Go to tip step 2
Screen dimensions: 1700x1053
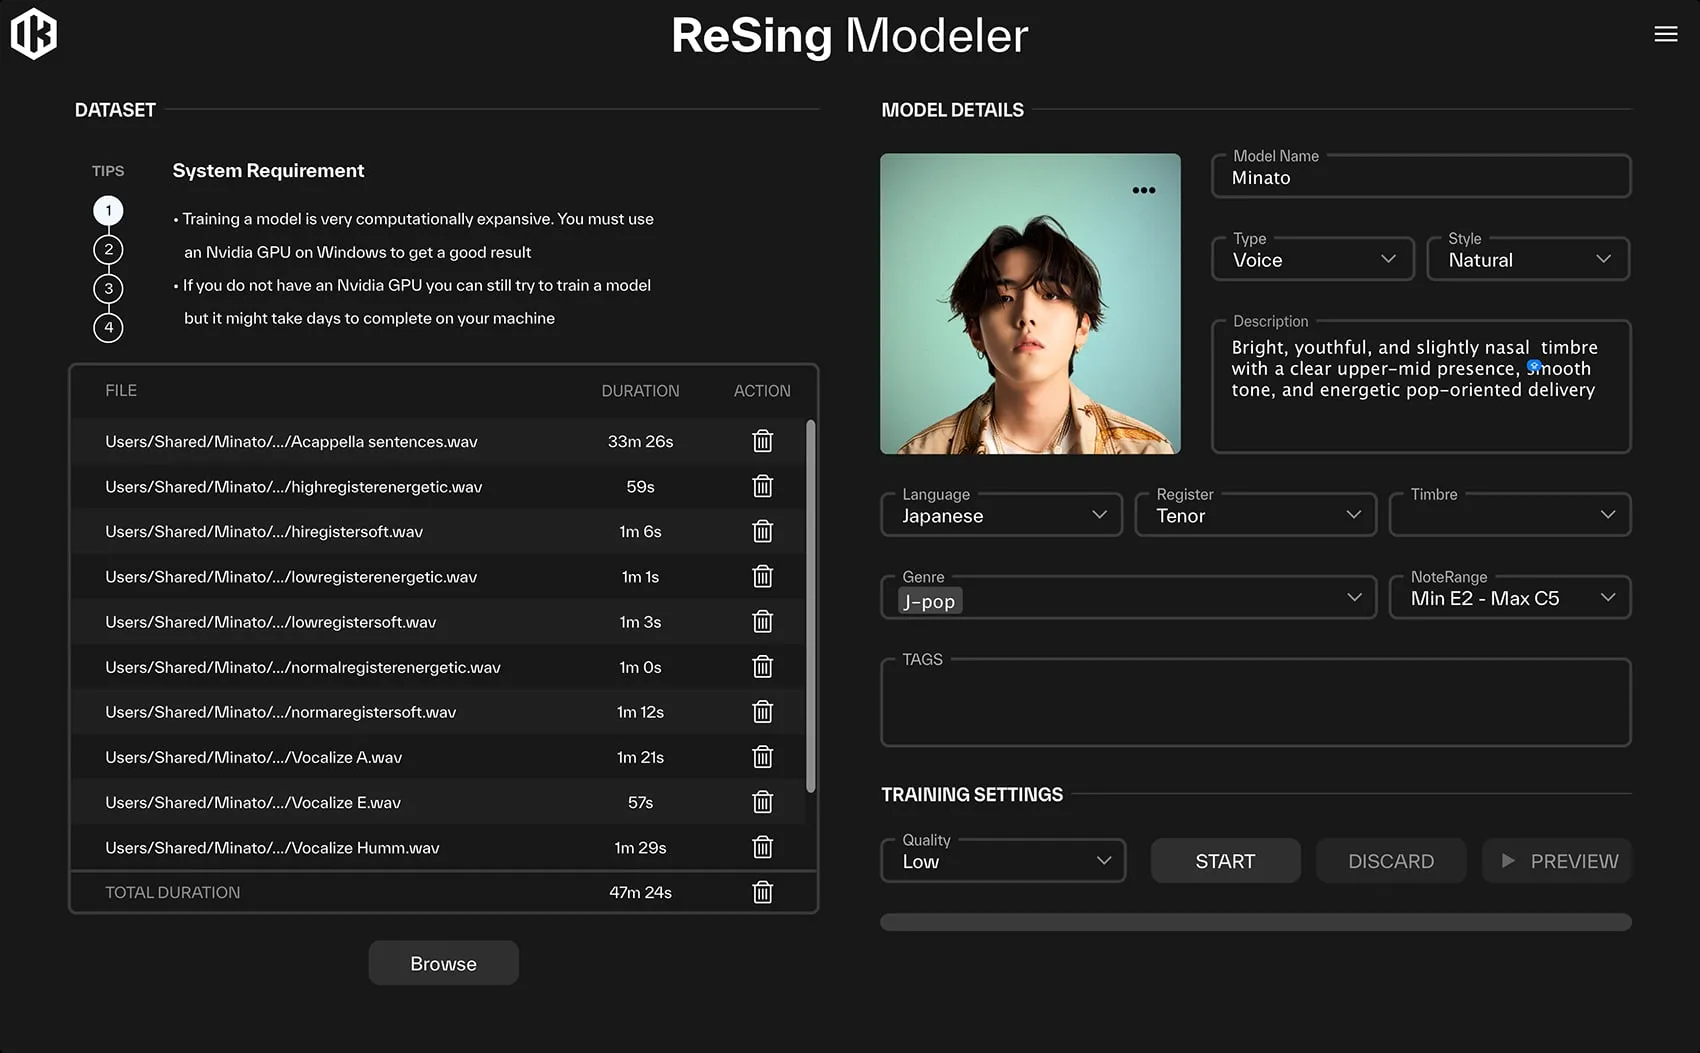(x=108, y=249)
